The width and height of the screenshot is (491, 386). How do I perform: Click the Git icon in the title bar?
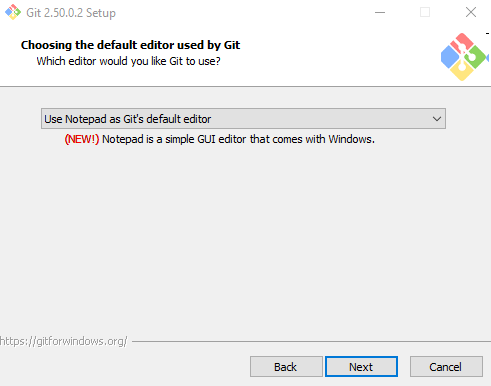(13, 12)
